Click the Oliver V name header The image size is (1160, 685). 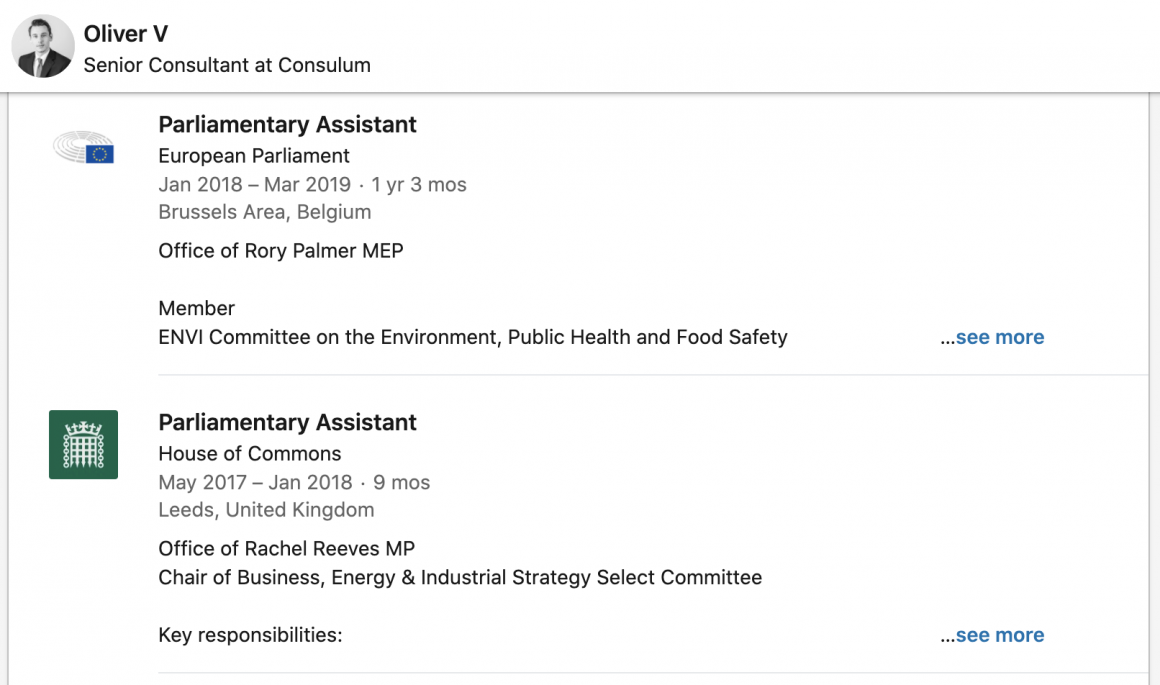126,34
